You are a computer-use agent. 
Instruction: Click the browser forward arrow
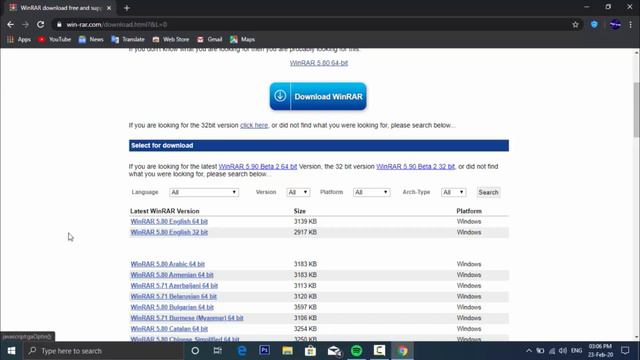(x=25, y=24)
